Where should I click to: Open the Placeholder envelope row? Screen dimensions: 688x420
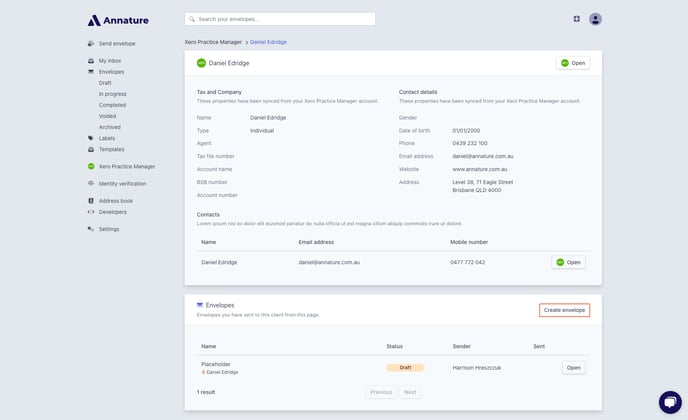[x=573, y=367]
